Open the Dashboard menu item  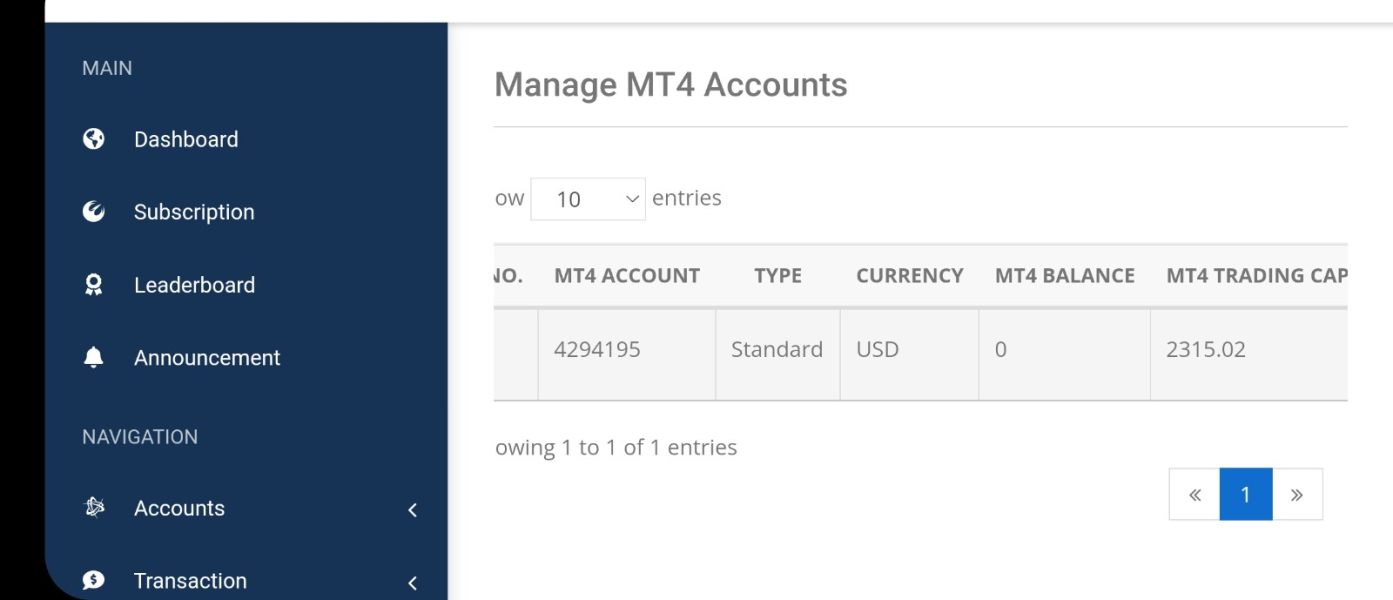[186, 139]
